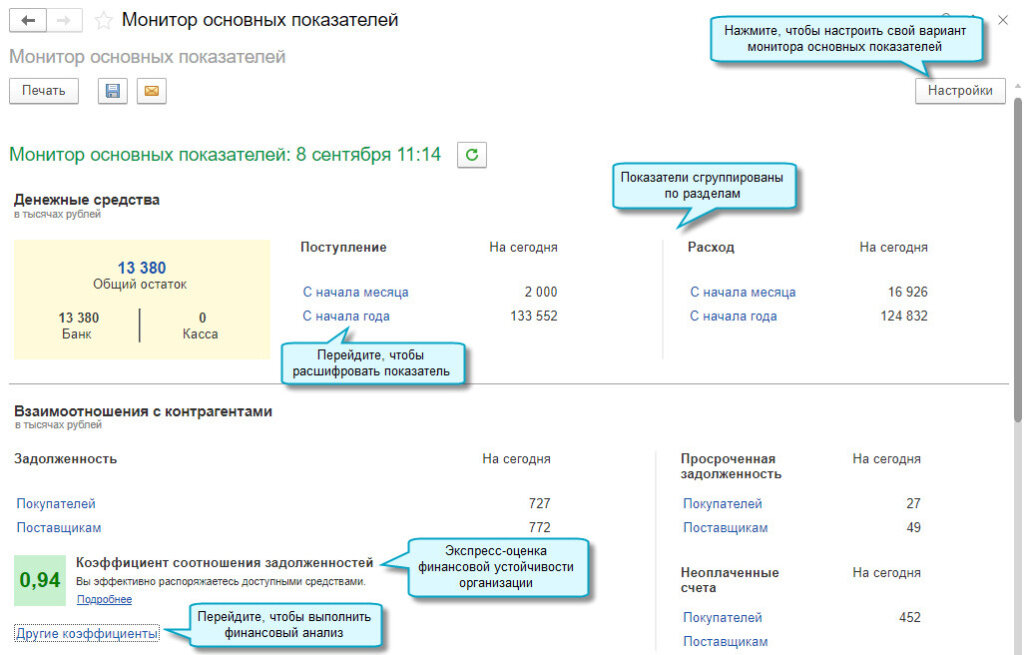Click the 124 832 expense value

coord(904,316)
